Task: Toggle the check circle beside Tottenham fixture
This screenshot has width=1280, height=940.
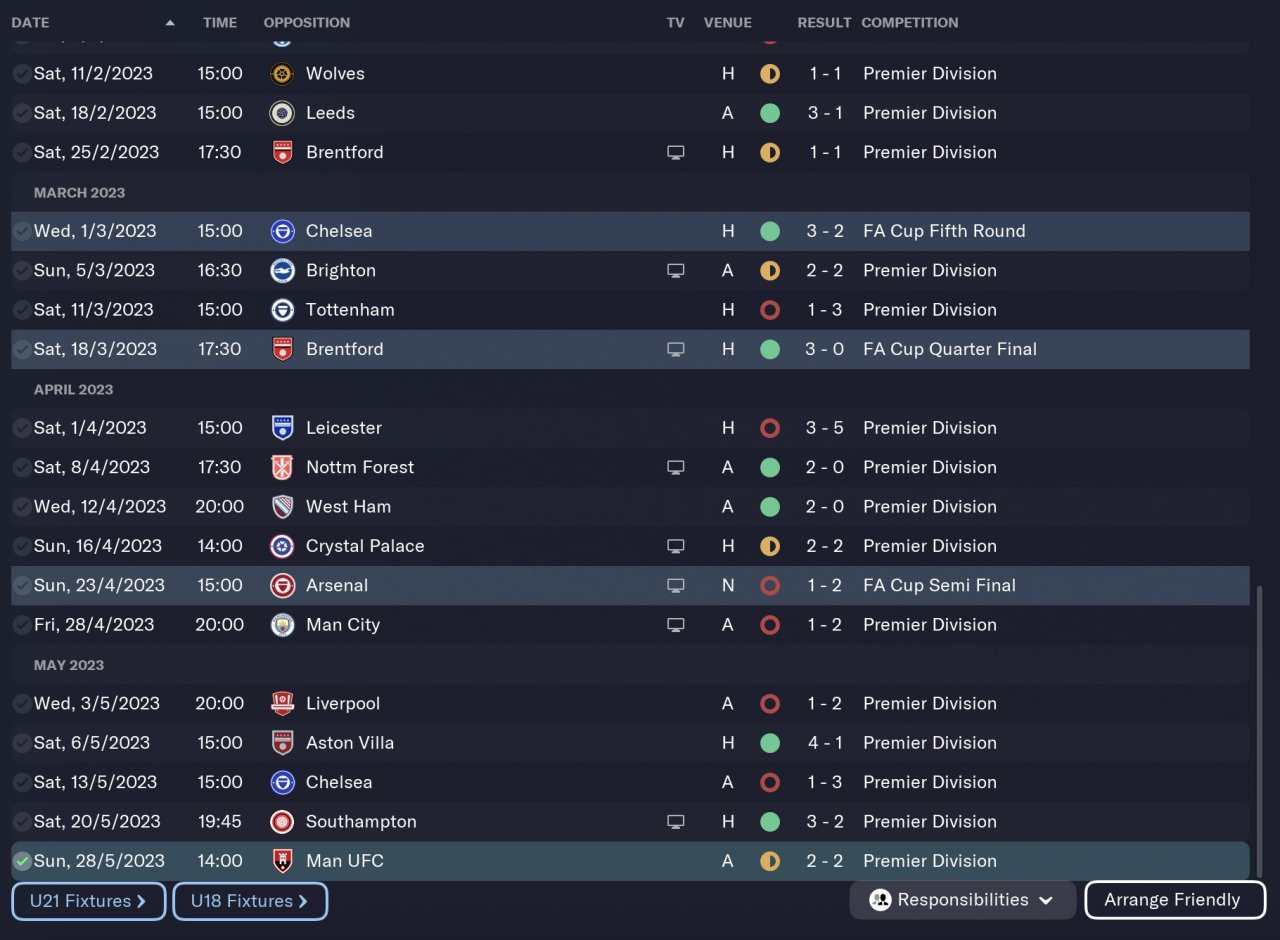Action: [x=22, y=310]
